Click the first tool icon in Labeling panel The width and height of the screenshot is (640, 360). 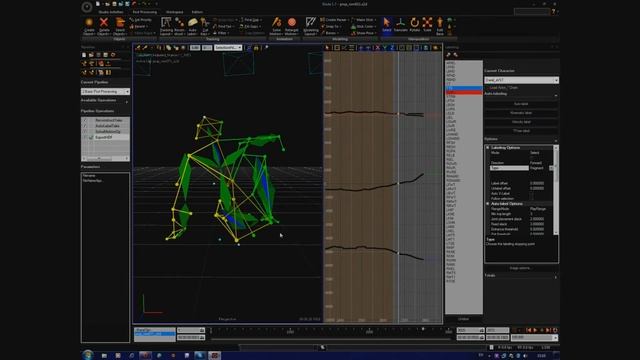(x=449, y=55)
